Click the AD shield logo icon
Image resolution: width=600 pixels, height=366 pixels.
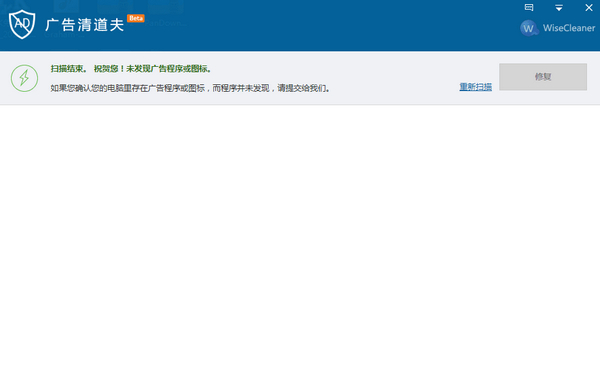click(22, 24)
